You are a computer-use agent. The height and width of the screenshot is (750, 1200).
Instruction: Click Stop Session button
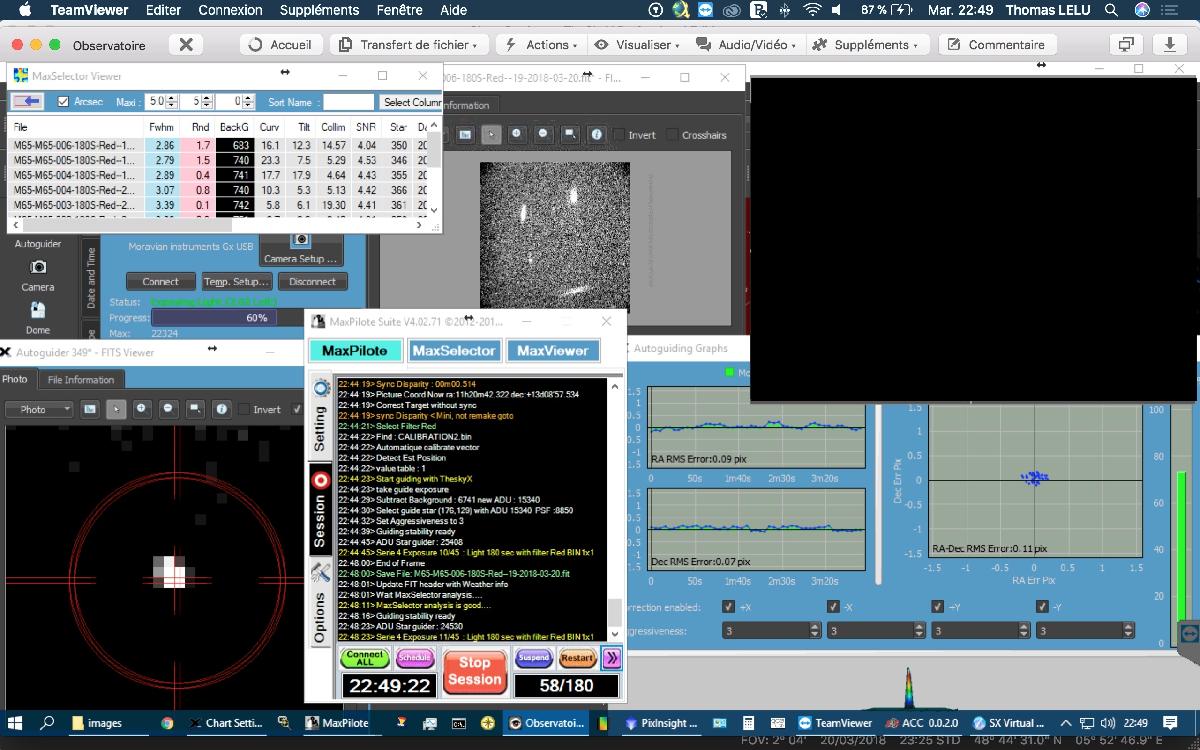pos(475,671)
